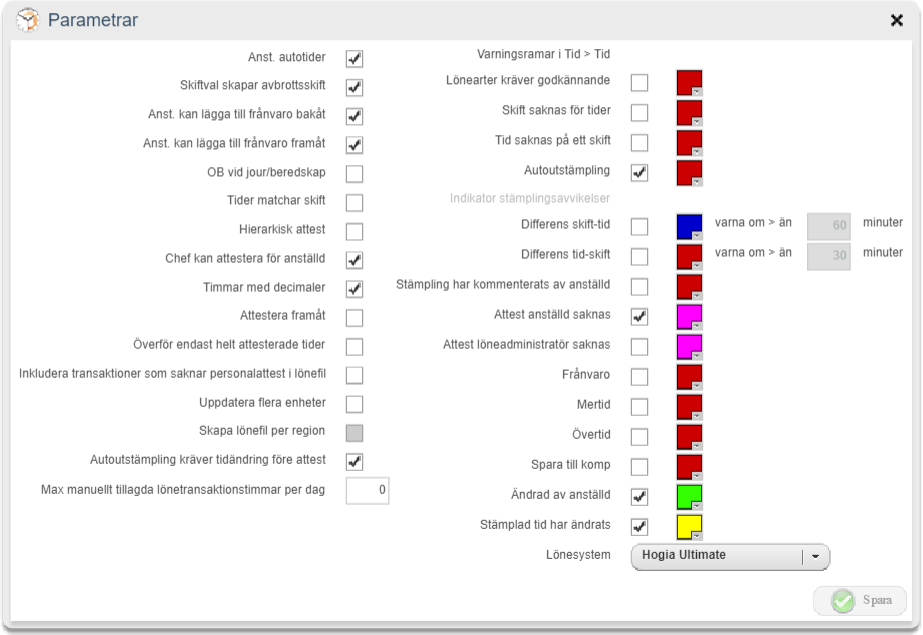This screenshot has height=635, width=923.
Task: Open green swatch for Ändrad av anställd
Action: click(689, 497)
